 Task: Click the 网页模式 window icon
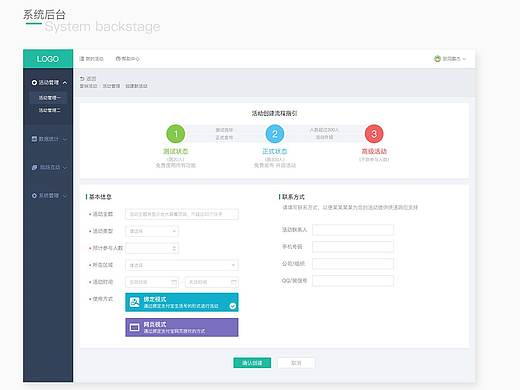point(134,327)
